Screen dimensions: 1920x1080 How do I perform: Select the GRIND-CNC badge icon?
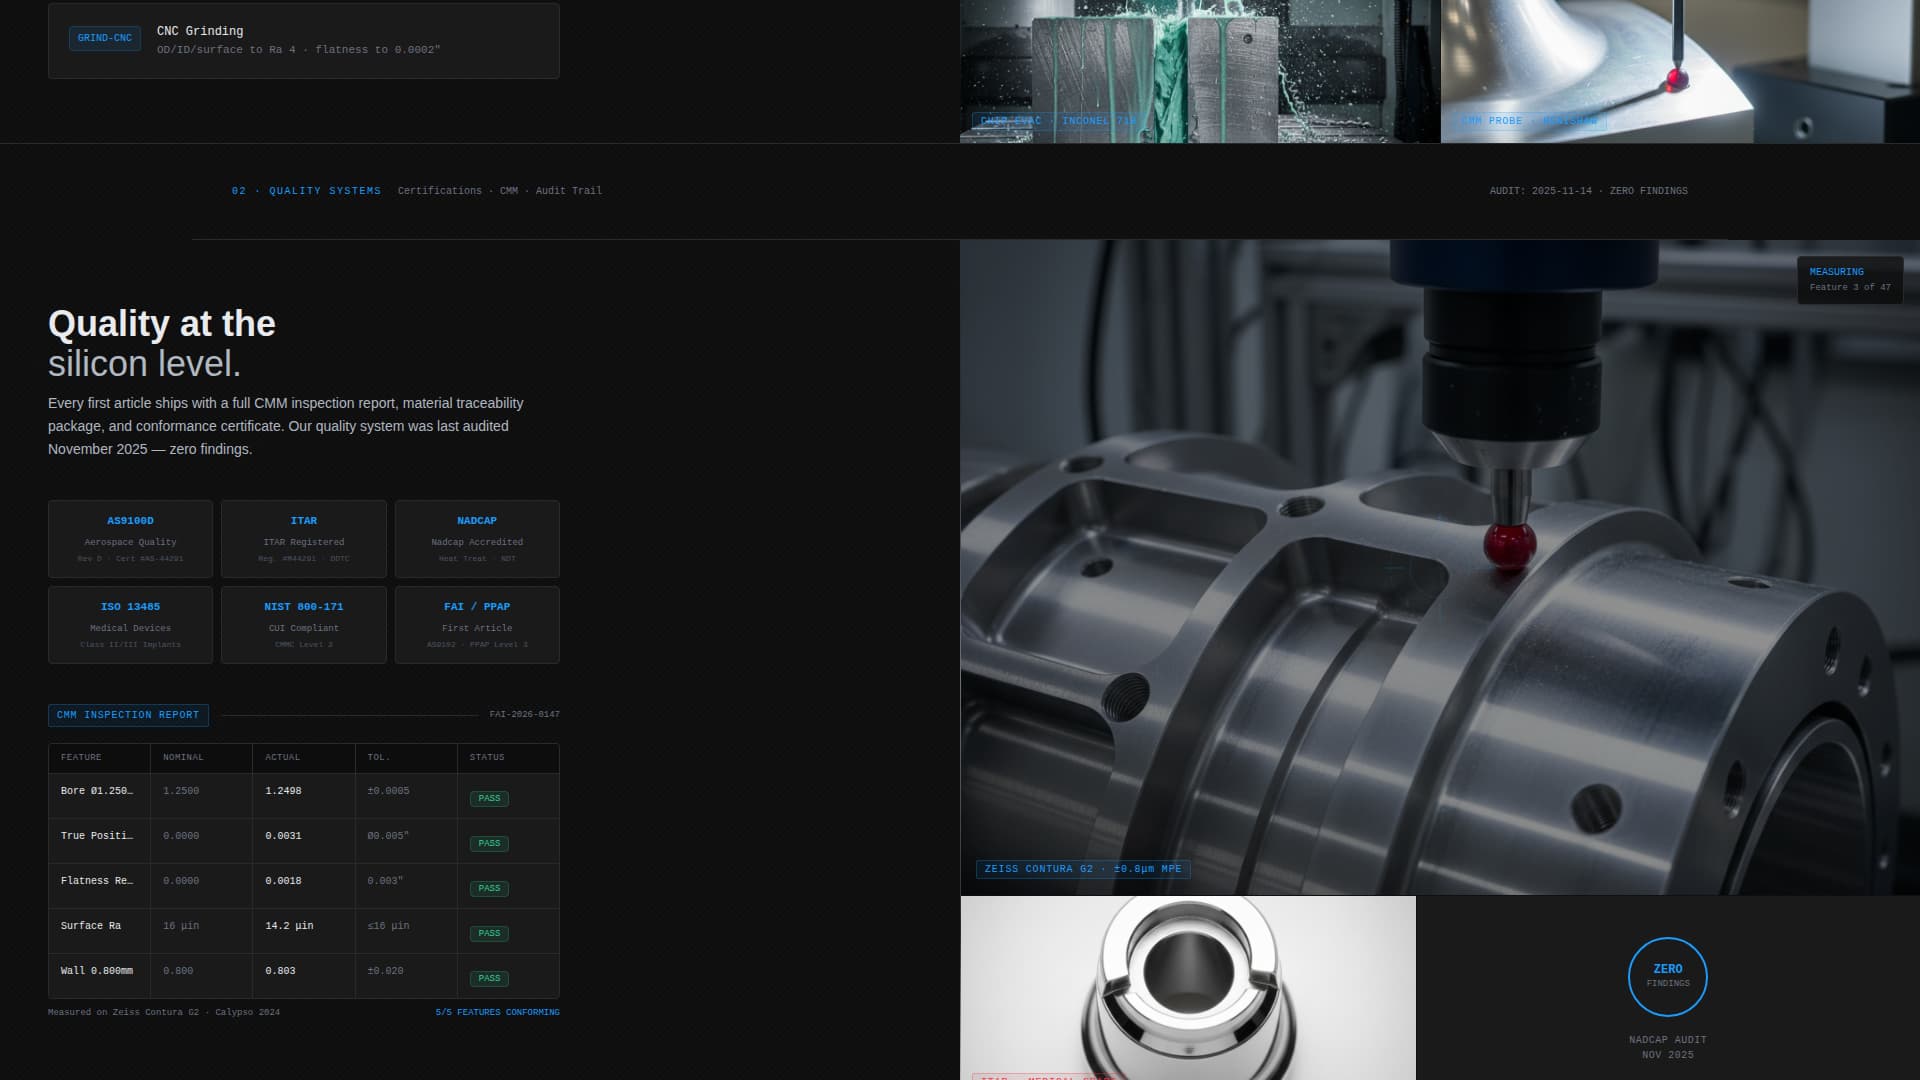pos(104,39)
